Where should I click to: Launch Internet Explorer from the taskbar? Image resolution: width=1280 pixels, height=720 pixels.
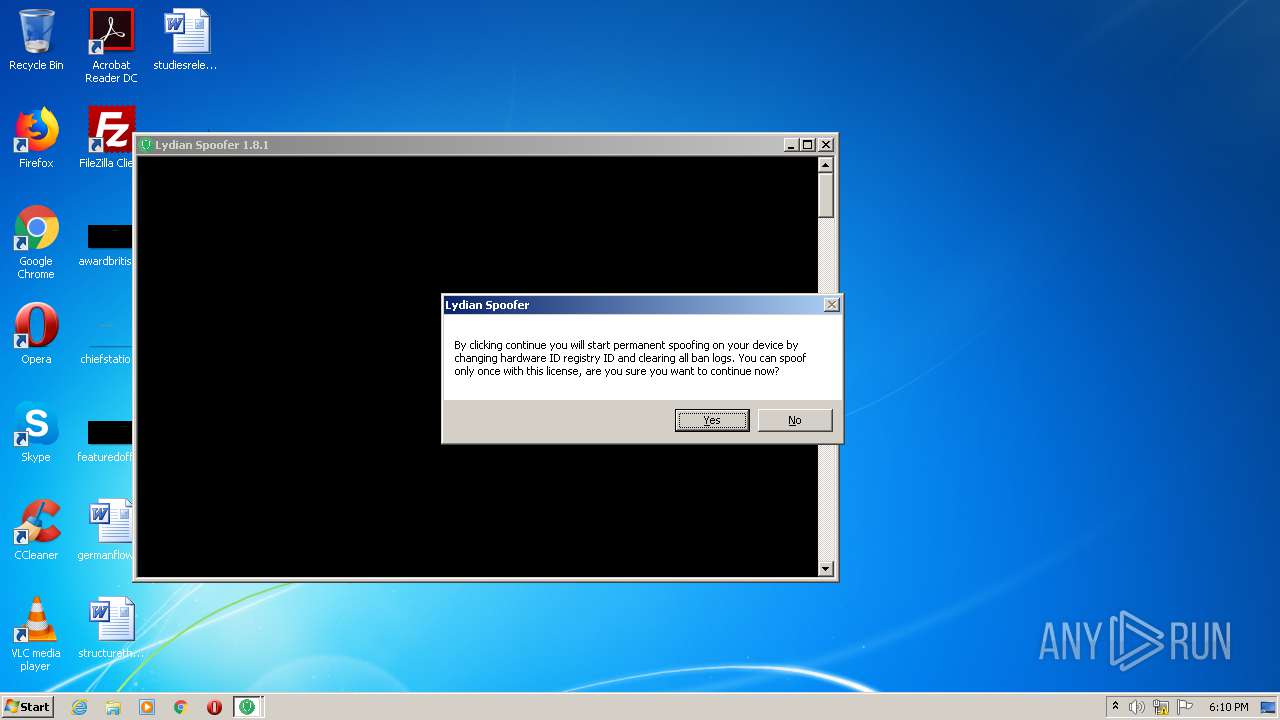79,707
